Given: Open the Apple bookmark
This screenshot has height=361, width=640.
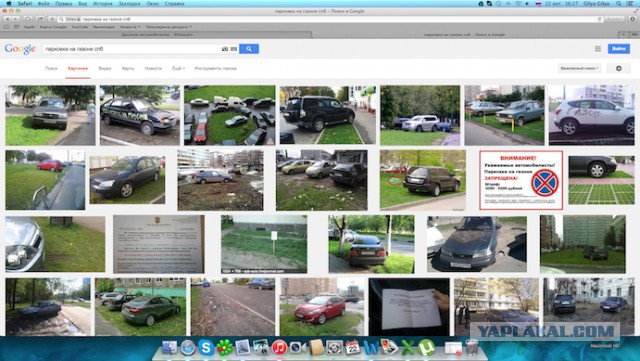Looking at the screenshot, I should coord(29,27).
